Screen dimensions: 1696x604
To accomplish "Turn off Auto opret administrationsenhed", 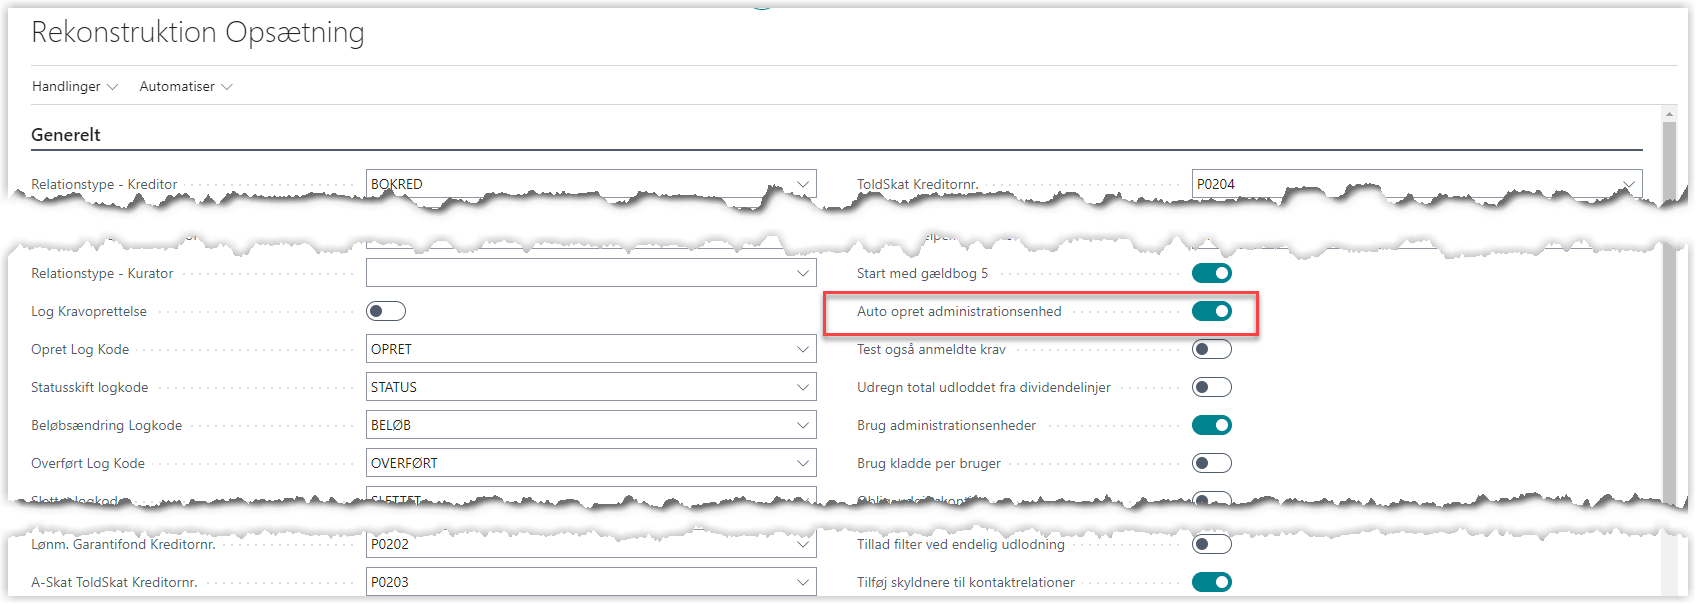I will 1211,311.
